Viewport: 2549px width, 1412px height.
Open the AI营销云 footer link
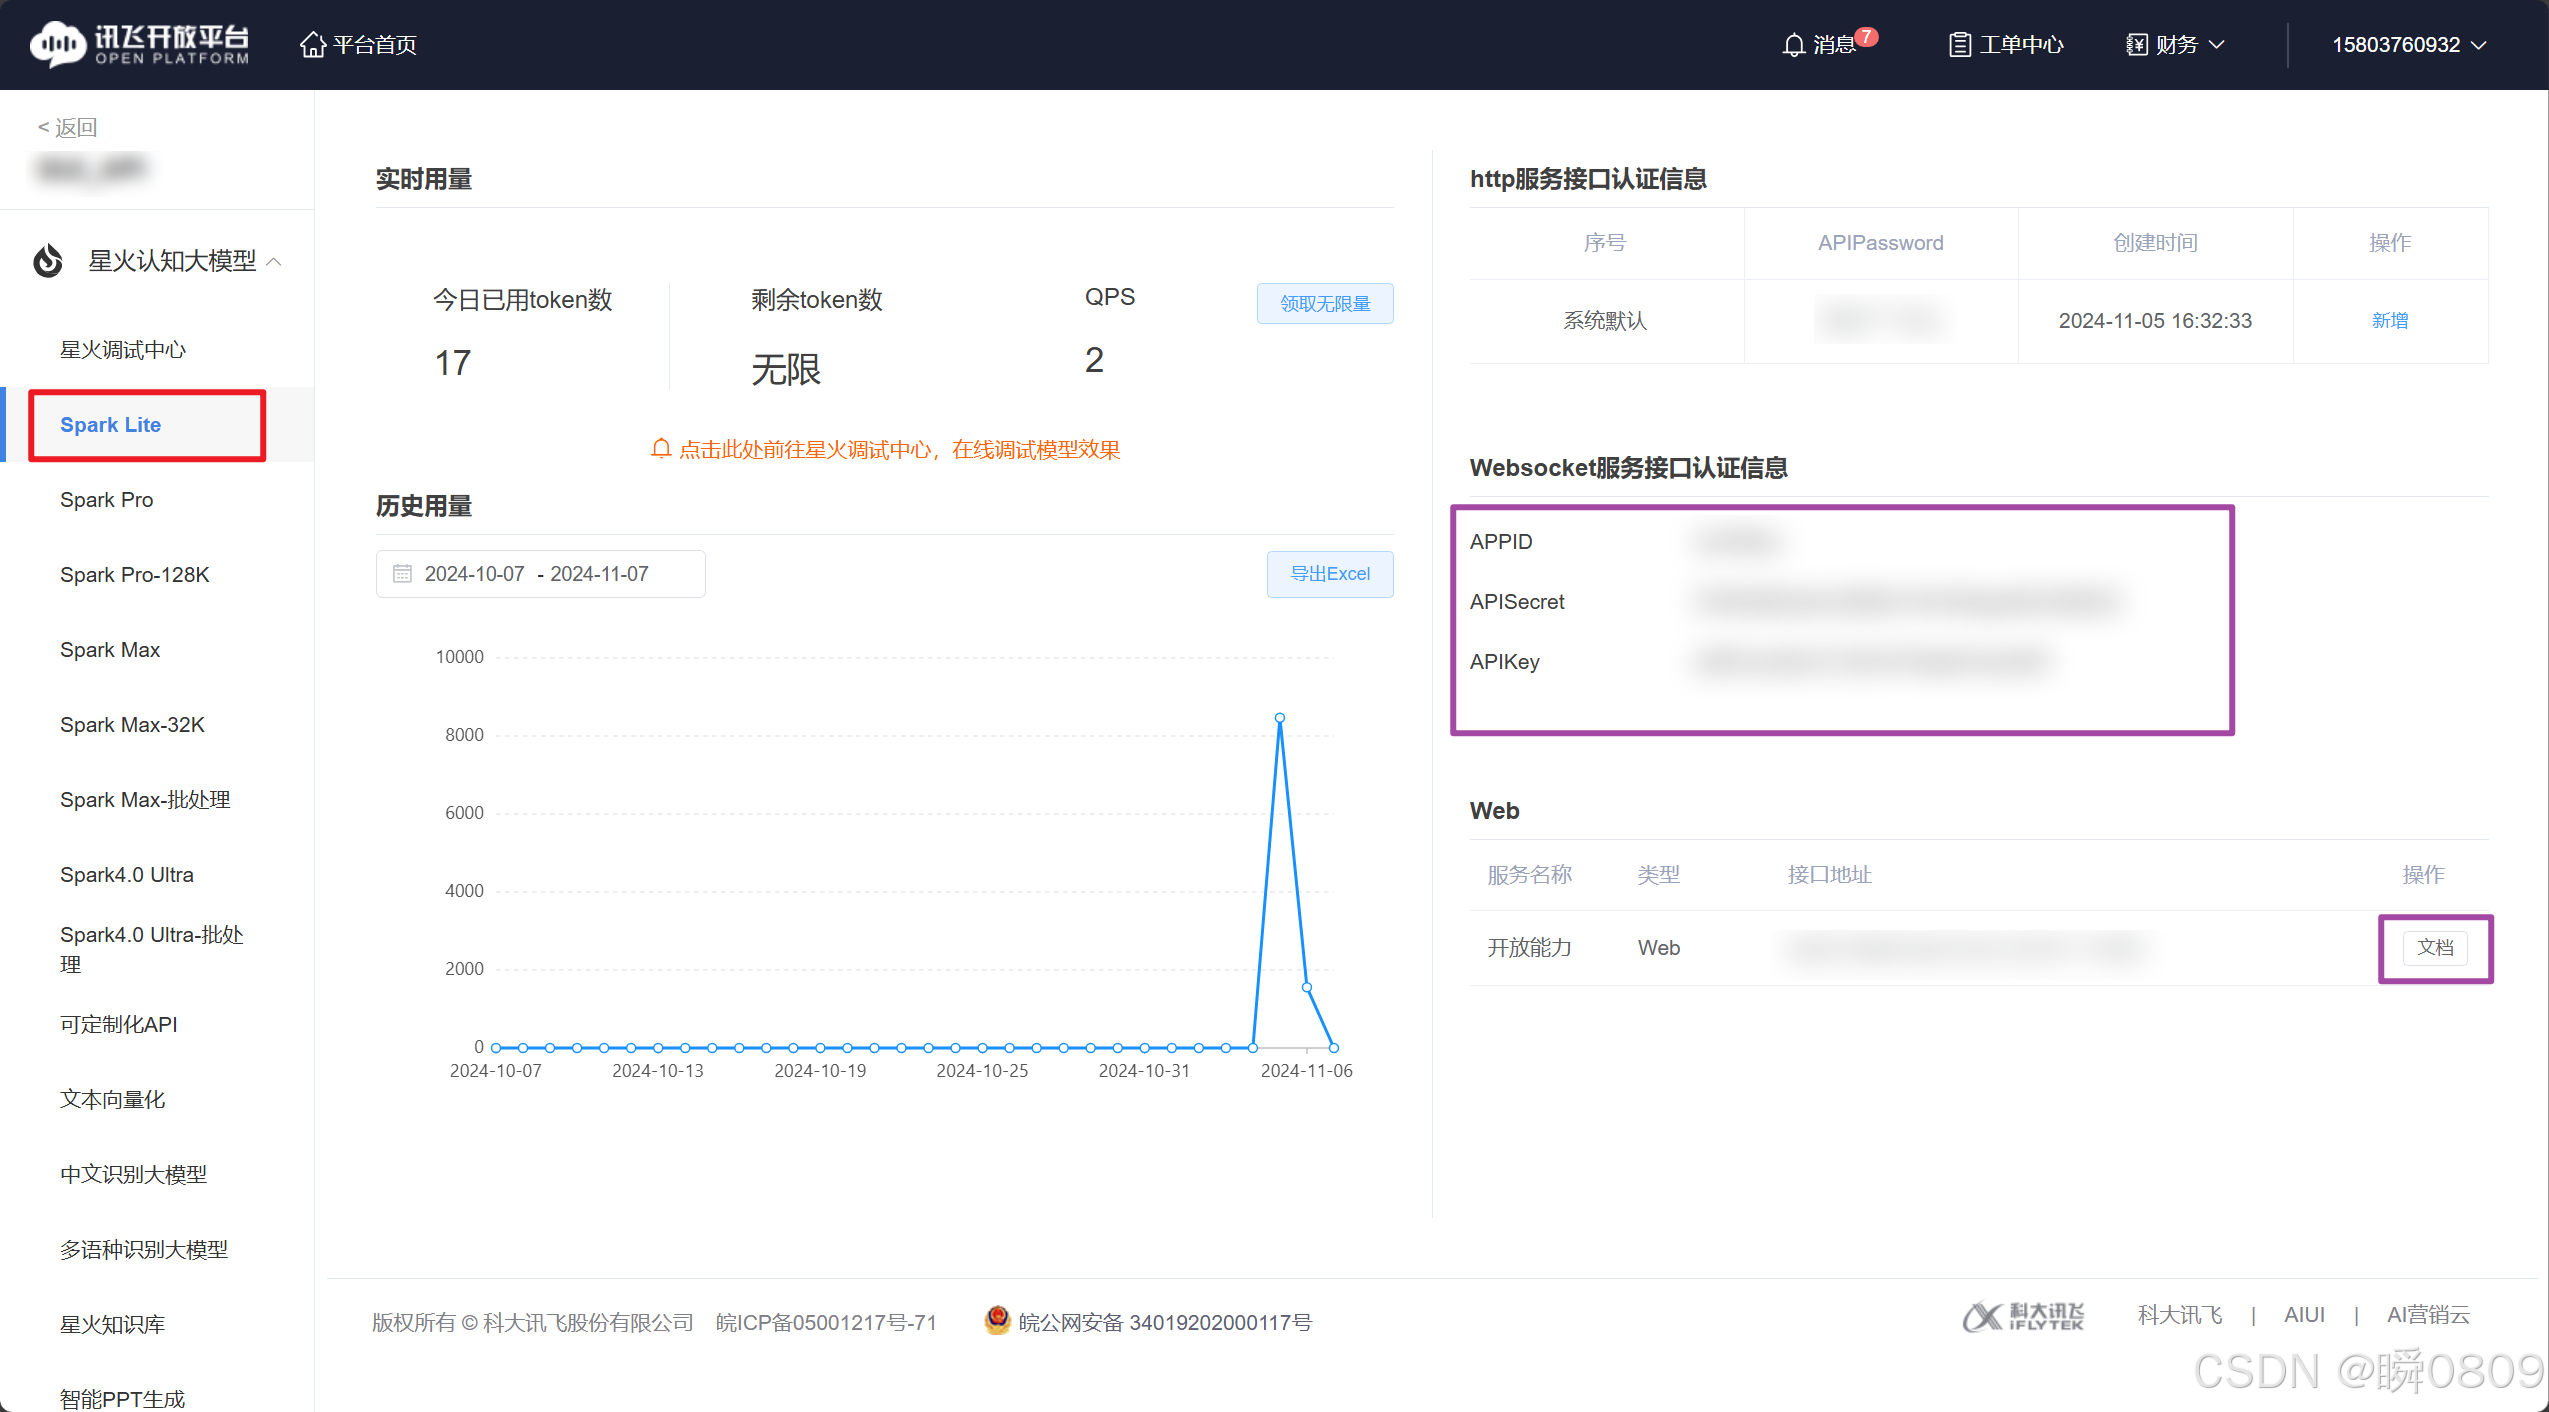pyautogui.click(x=2428, y=1315)
